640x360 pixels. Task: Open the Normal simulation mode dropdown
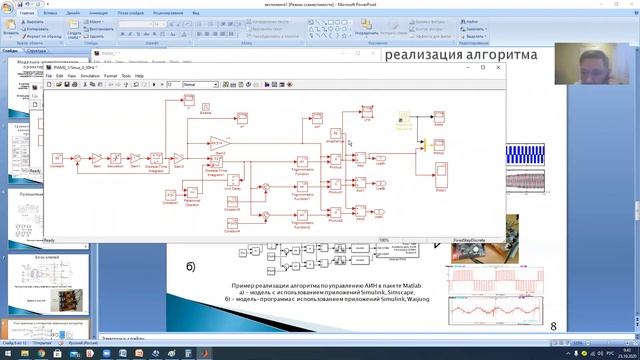[200, 84]
